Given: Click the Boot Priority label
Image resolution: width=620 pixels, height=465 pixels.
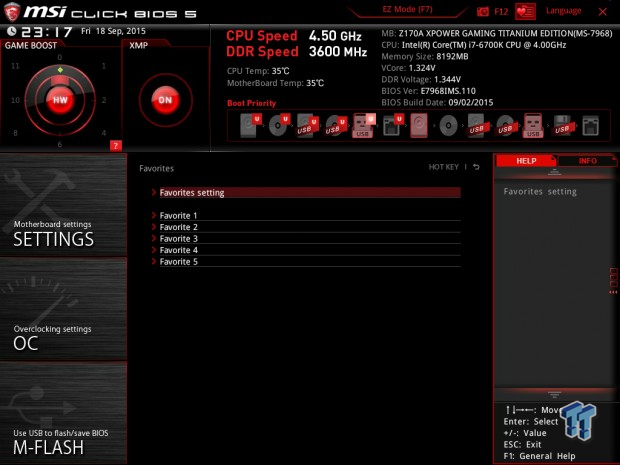Looking at the screenshot, I should coord(251,103).
